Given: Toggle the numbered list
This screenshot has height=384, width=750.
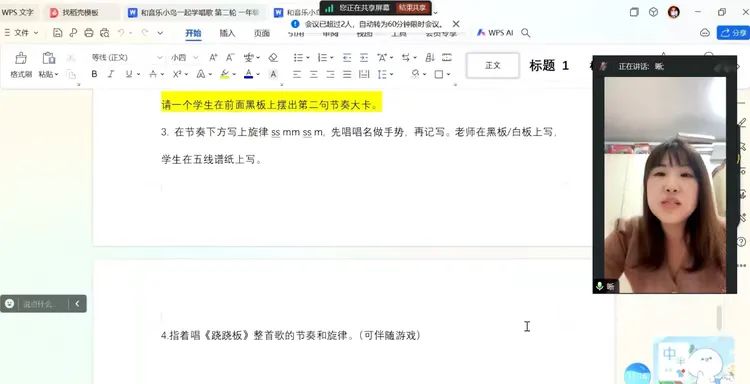Looking at the screenshot, I should click(322, 57).
